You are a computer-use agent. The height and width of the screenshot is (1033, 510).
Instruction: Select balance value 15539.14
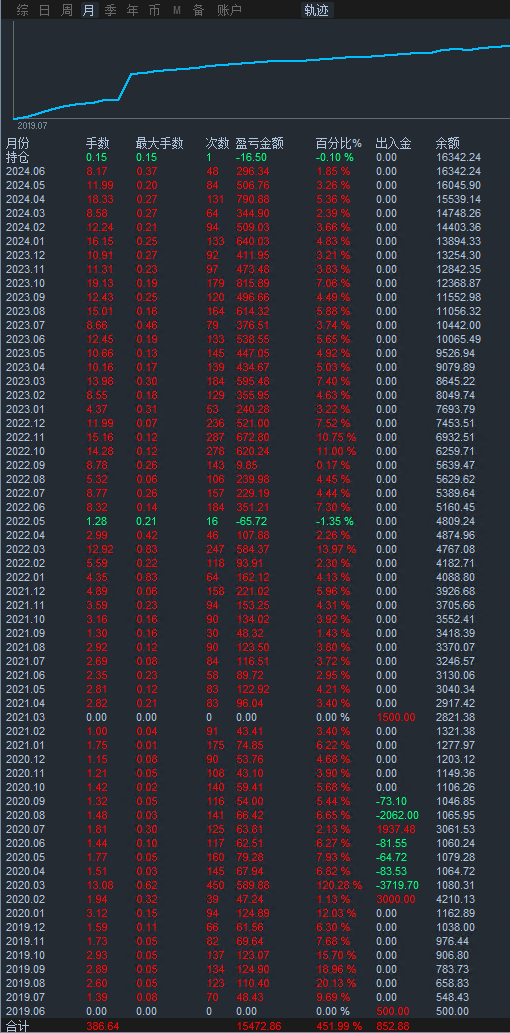459,199
